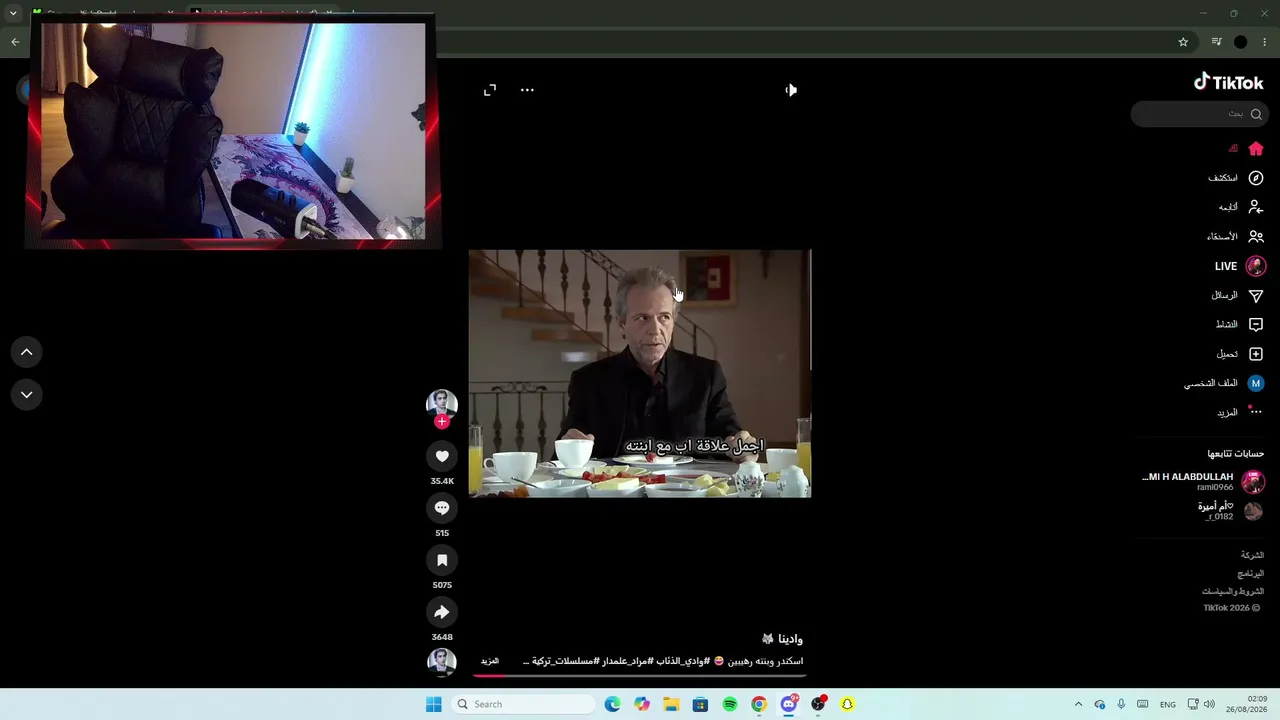Expand the video to fullscreen
The image size is (1280, 720).
coord(490,90)
